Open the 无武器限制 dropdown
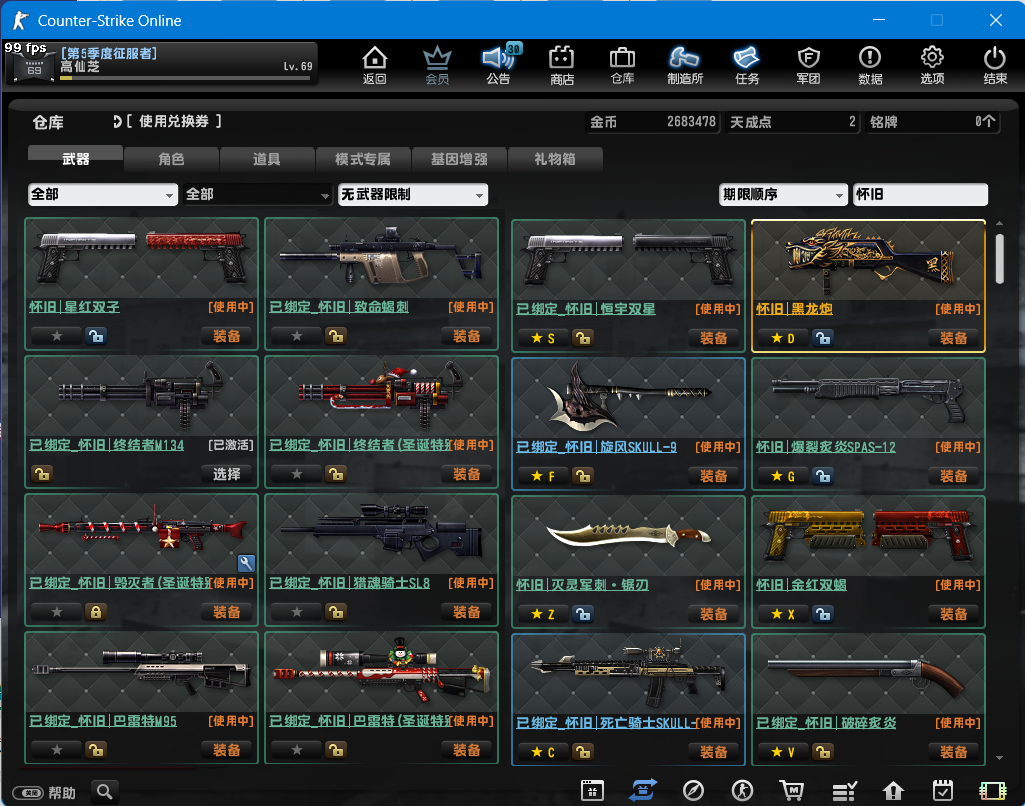This screenshot has height=806, width=1025. click(x=413, y=195)
